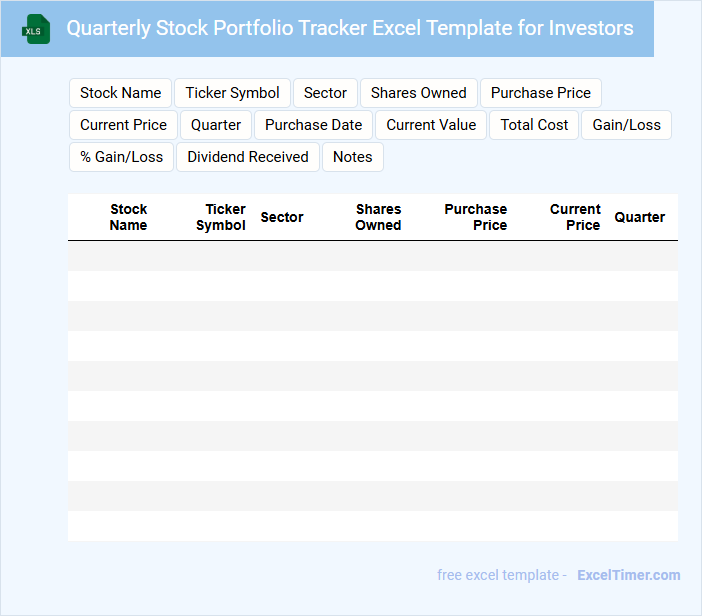Select the Stock Name tag
The image size is (702, 616).
pos(120,93)
